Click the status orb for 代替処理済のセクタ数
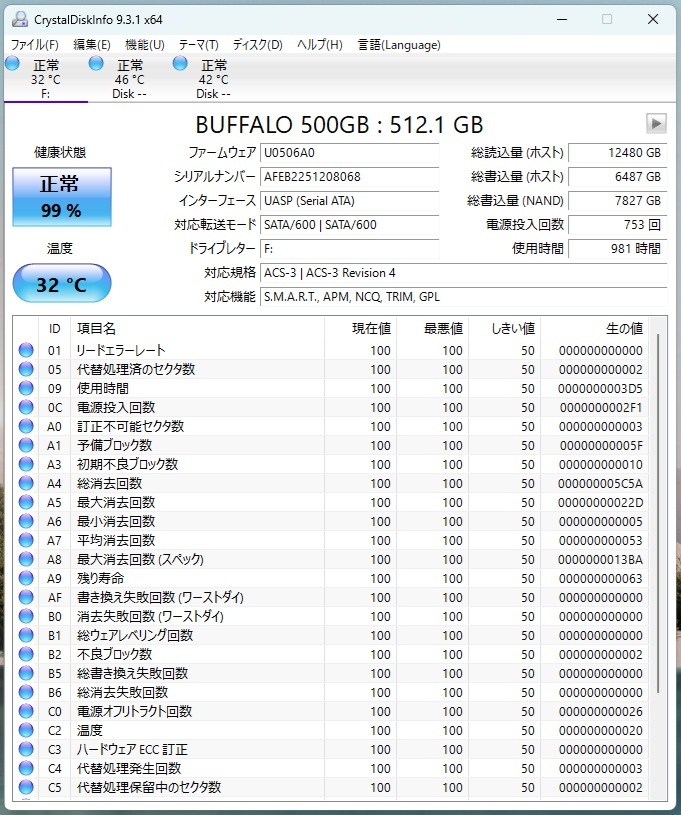Image resolution: width=681 pixels, height=815 pixels. point(26,369)
